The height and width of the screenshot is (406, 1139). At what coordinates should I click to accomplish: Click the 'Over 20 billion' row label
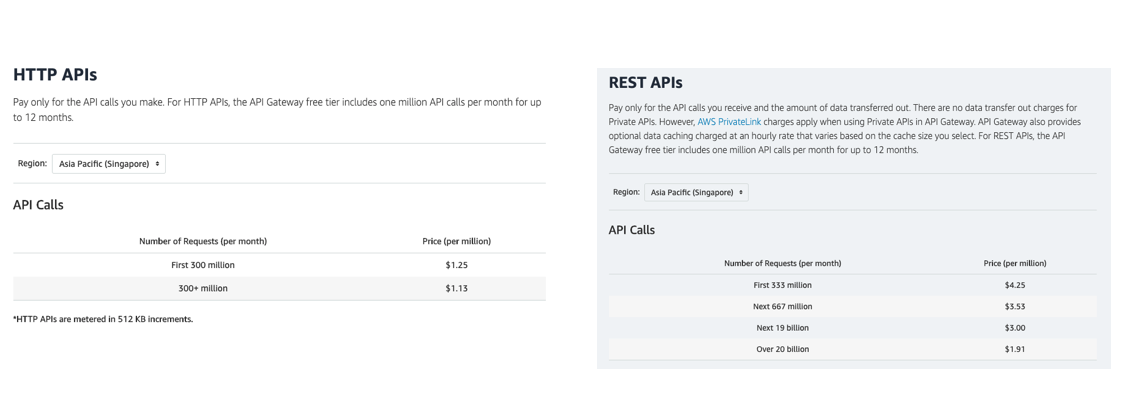click(x=783, y=349)
